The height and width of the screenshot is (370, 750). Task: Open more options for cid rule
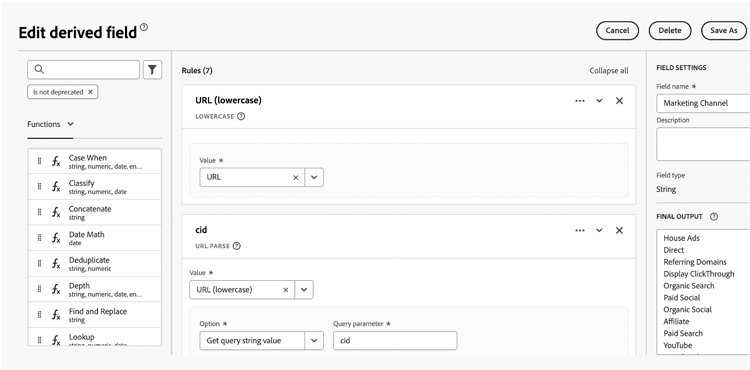click(580, 230)
